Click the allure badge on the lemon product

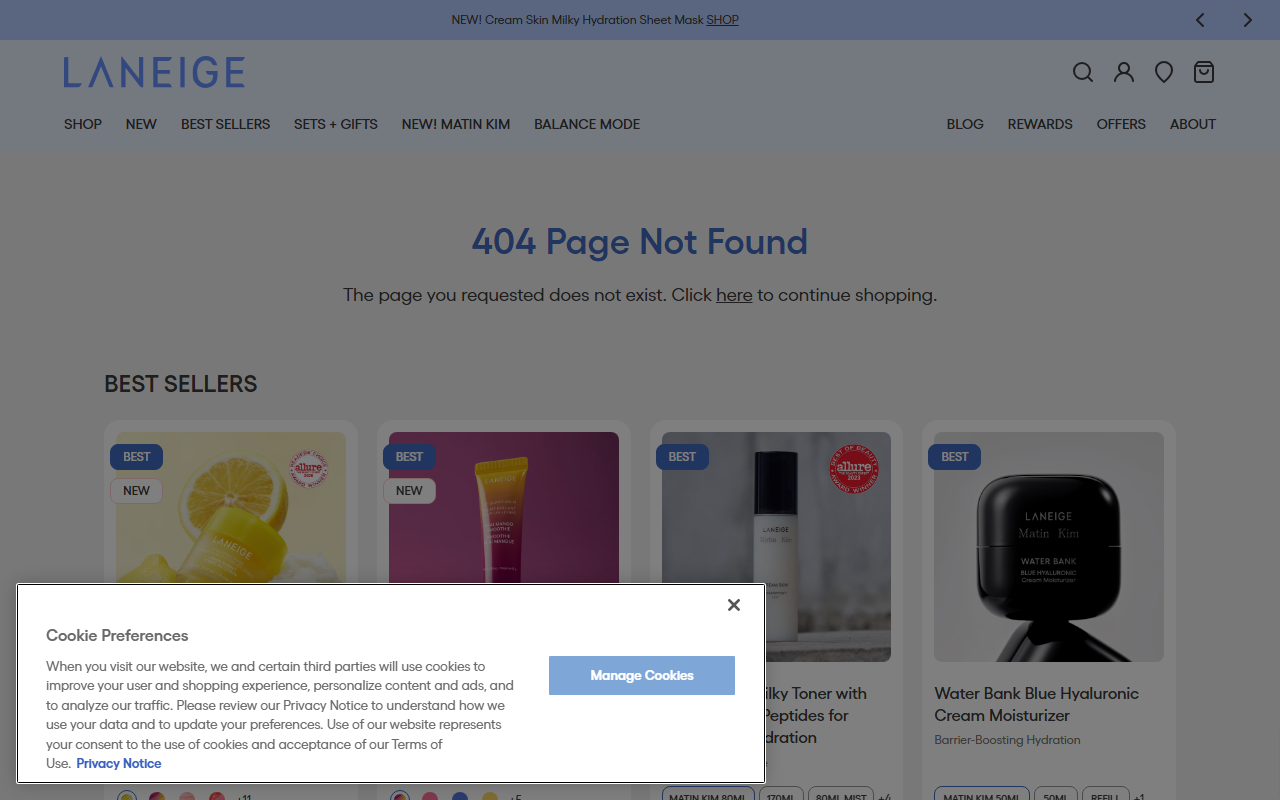point(309,468)
